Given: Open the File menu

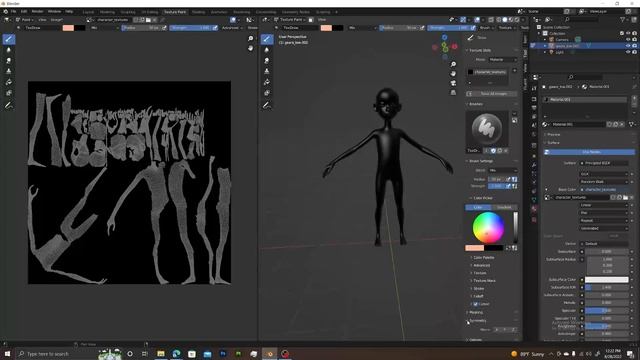Looking at the screenshot, I should tap(13, 11).
